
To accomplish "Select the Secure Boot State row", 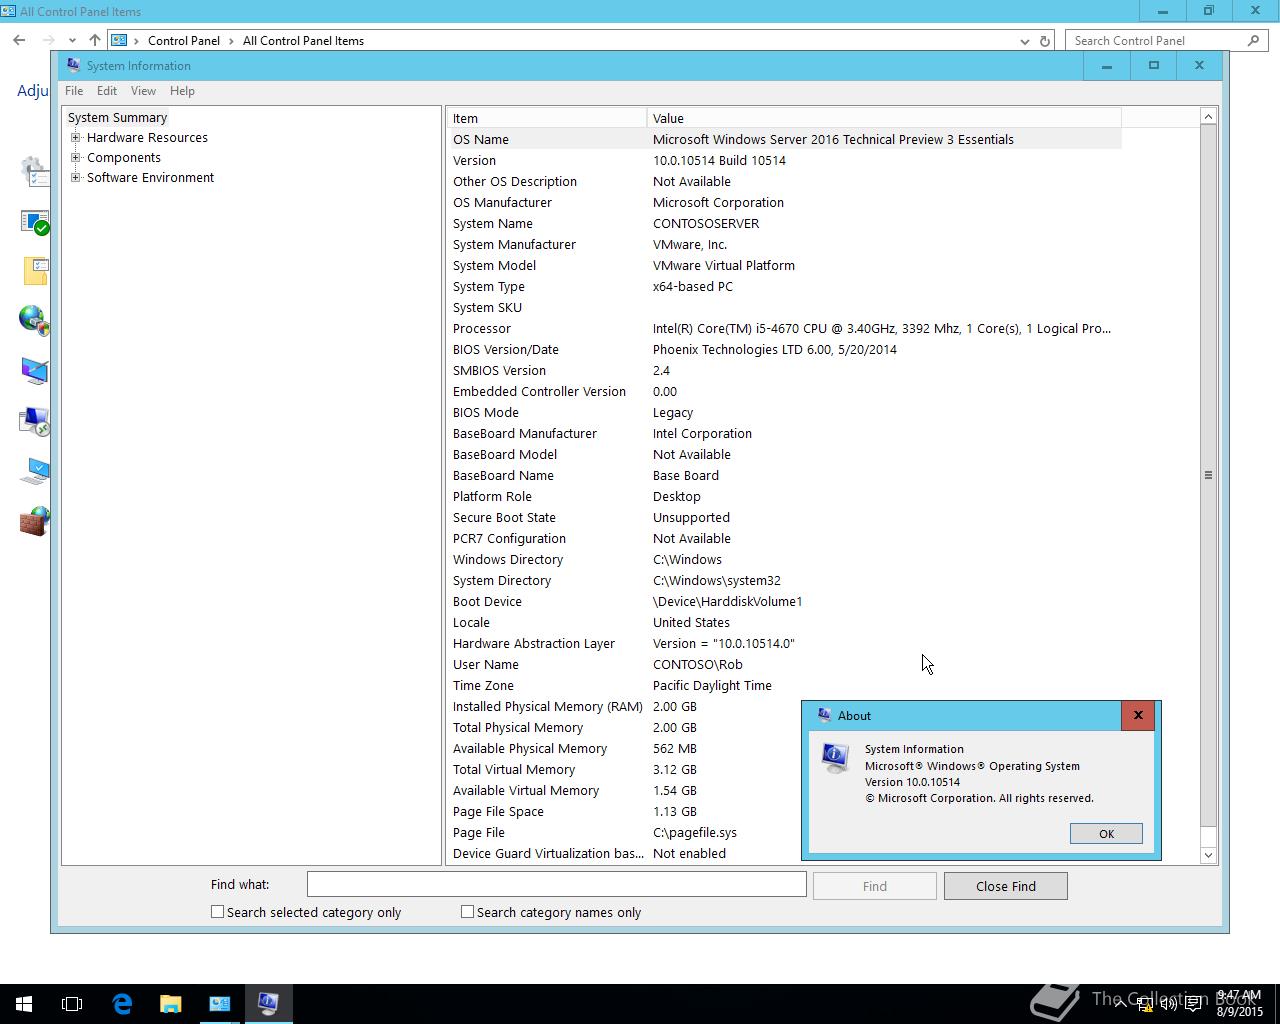I will tap(784, 518).
